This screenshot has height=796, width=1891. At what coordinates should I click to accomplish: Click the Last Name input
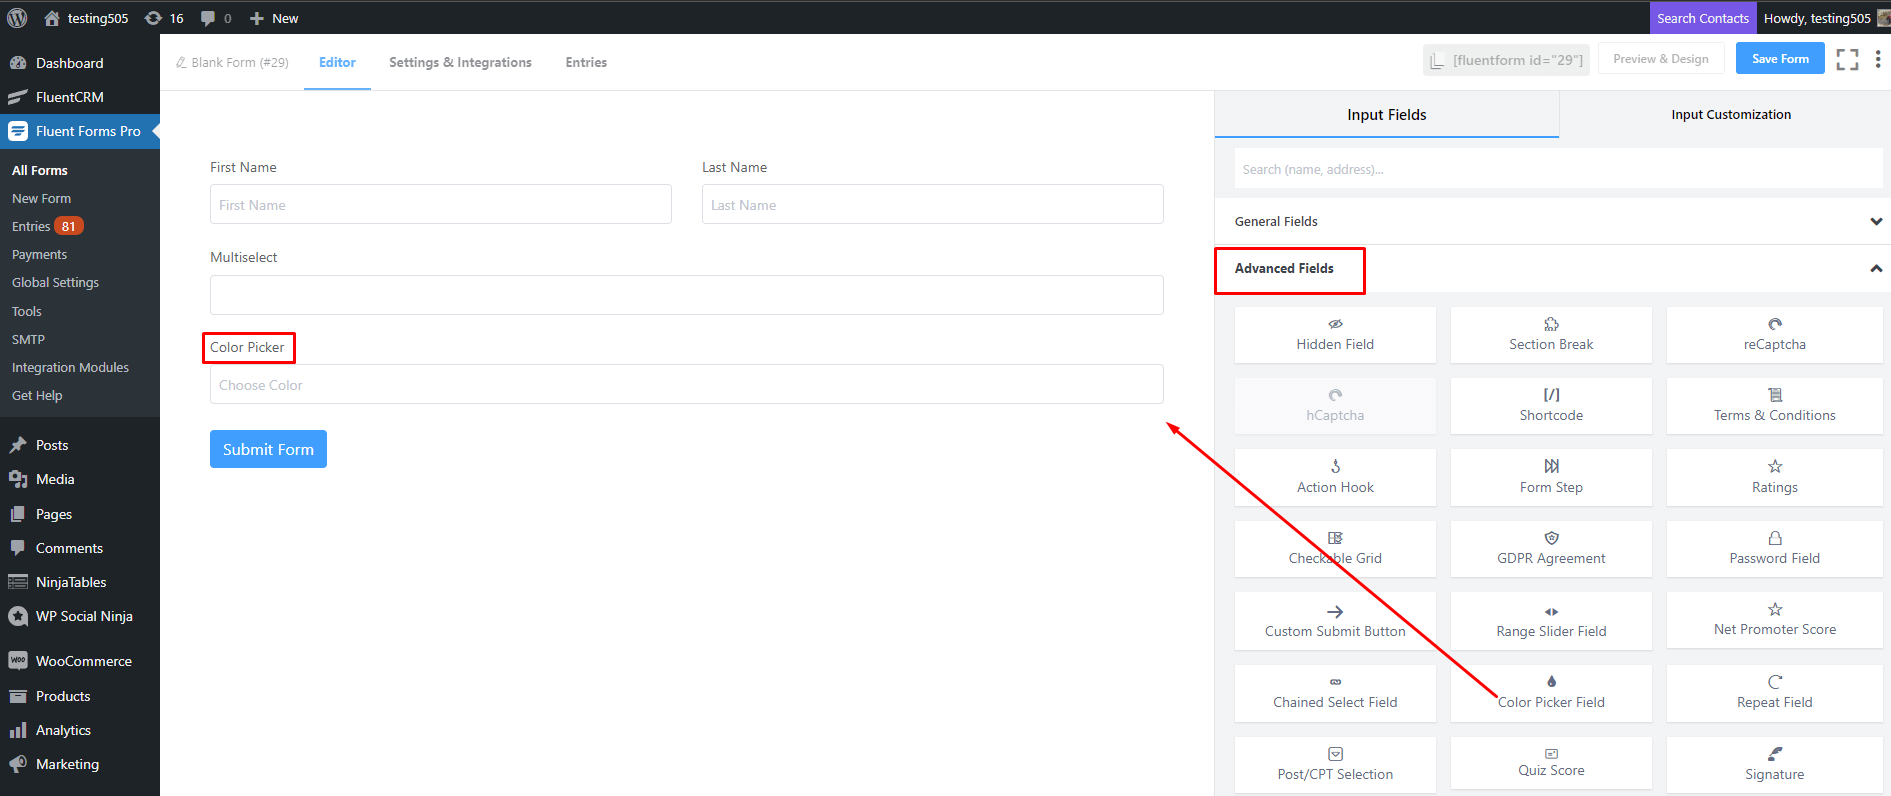click(932, 204)
